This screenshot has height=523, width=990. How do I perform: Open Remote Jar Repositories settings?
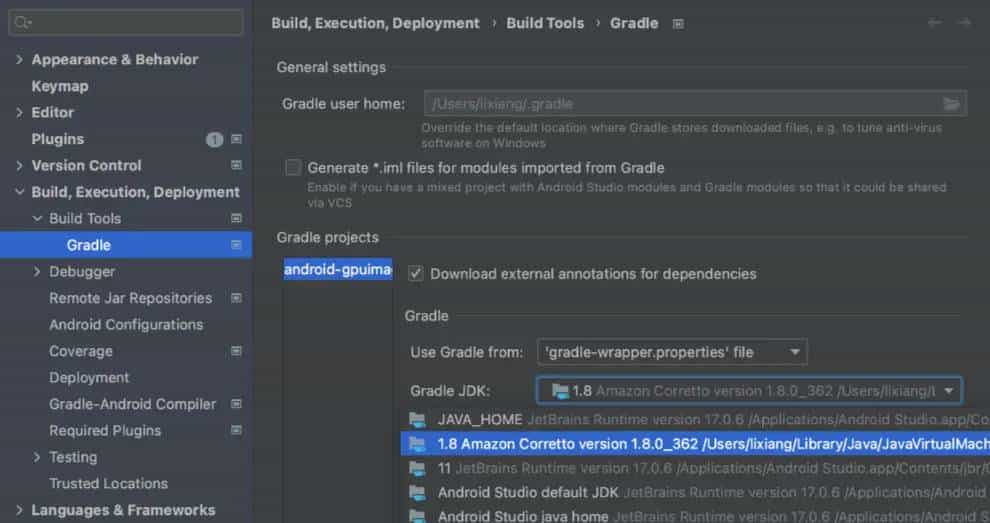click(x=131, y=298)
